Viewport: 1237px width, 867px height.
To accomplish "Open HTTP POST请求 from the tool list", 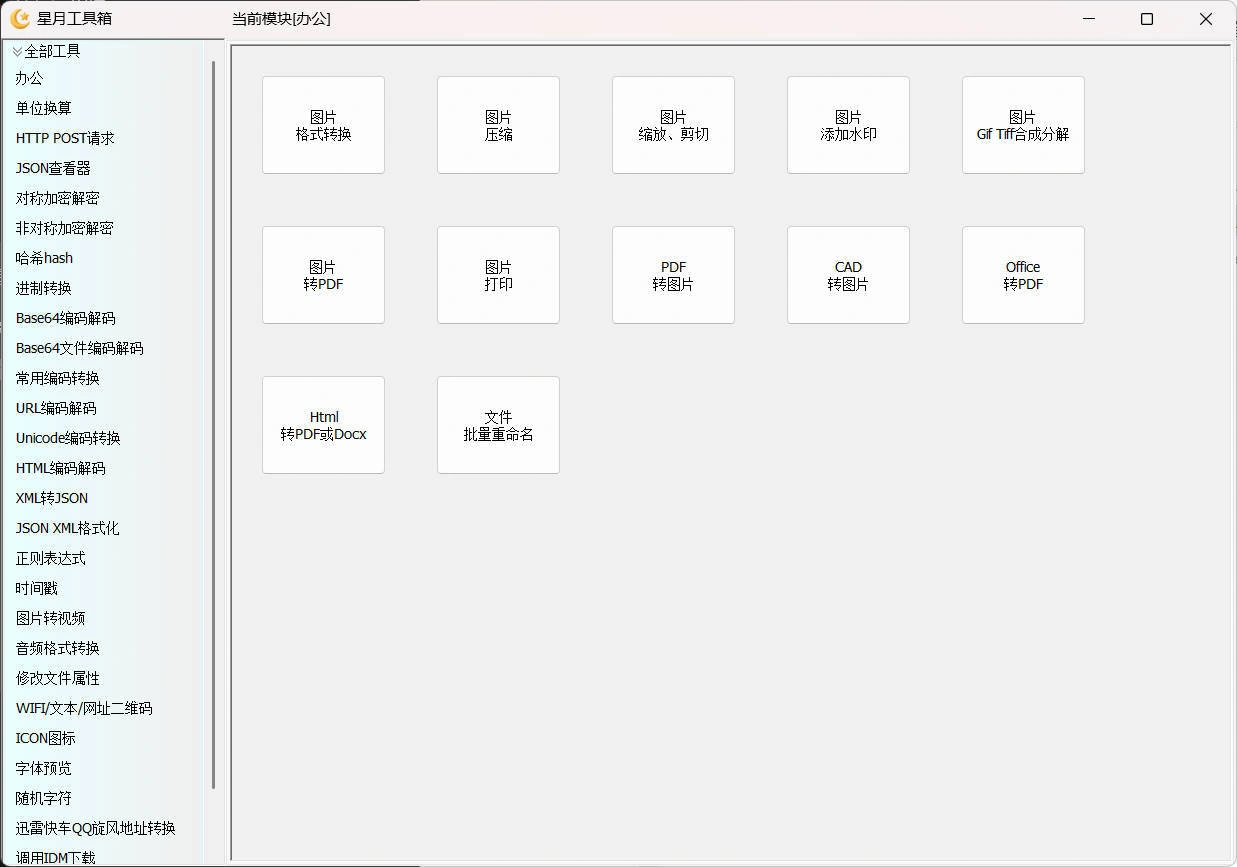I will pyautogui.click(x=65, y=138).
